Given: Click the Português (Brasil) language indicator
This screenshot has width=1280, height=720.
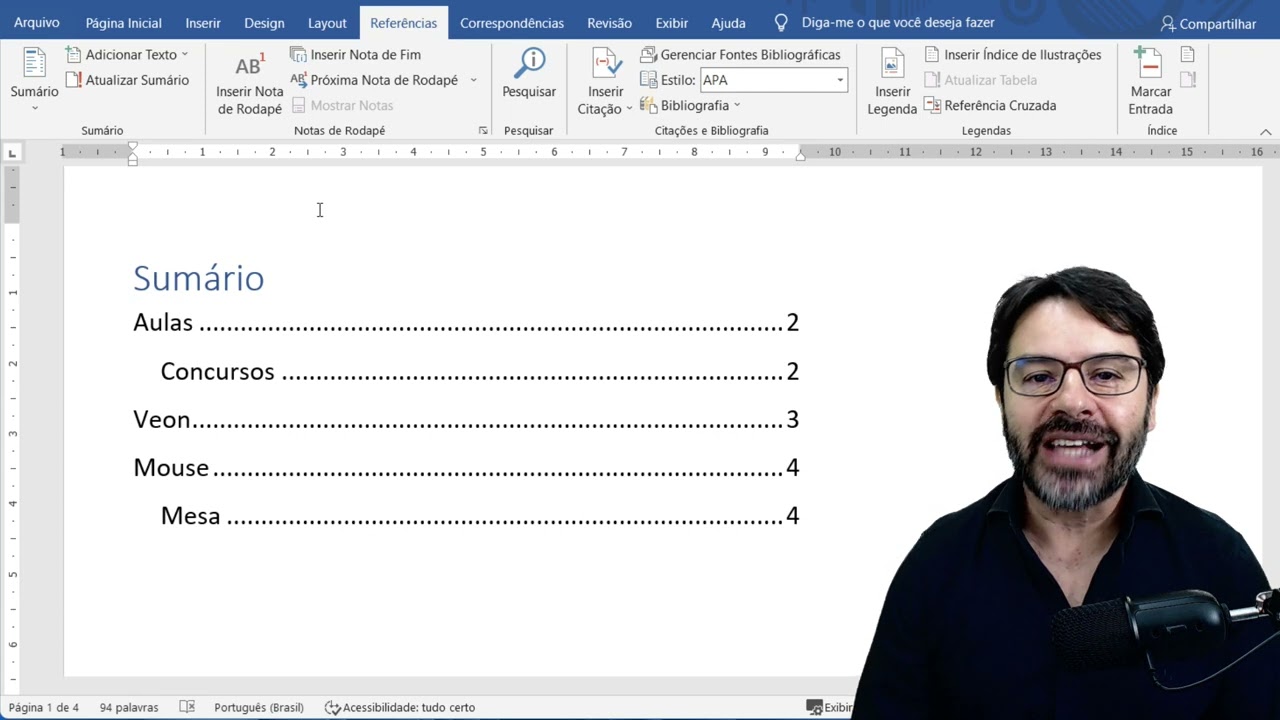Looking at the screenshot, I should pos(259,707).
